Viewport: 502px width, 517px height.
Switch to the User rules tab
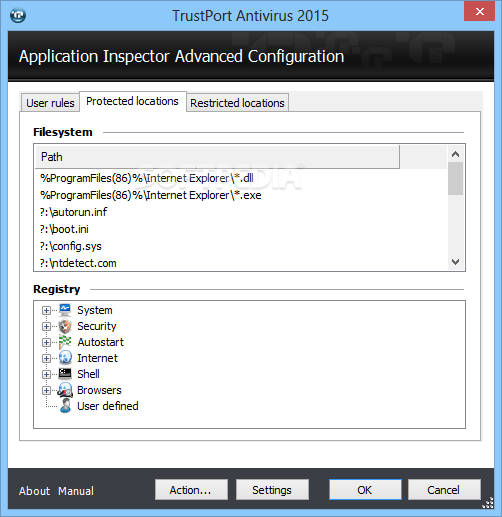[x=50, y=103]
